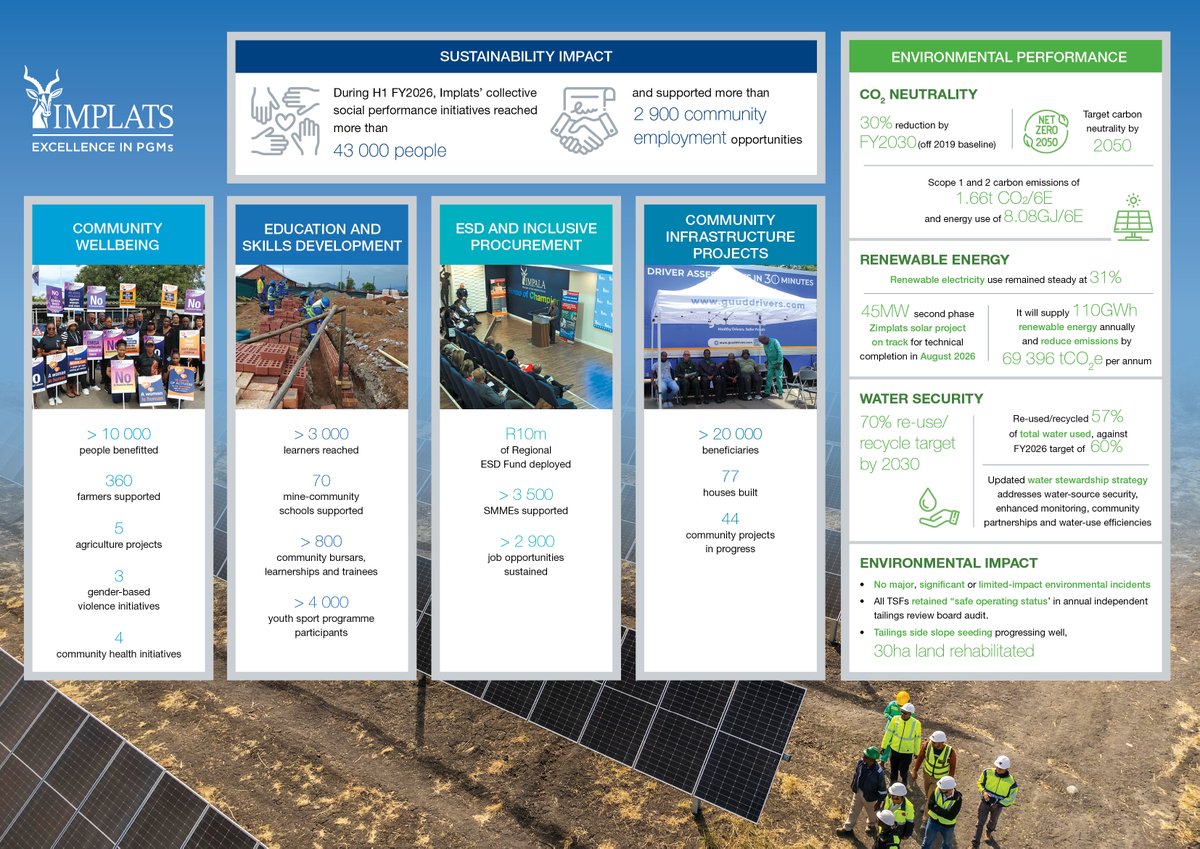Open the Education and Skills Development photo
The image size is (1200, 849).
point(322,336)
